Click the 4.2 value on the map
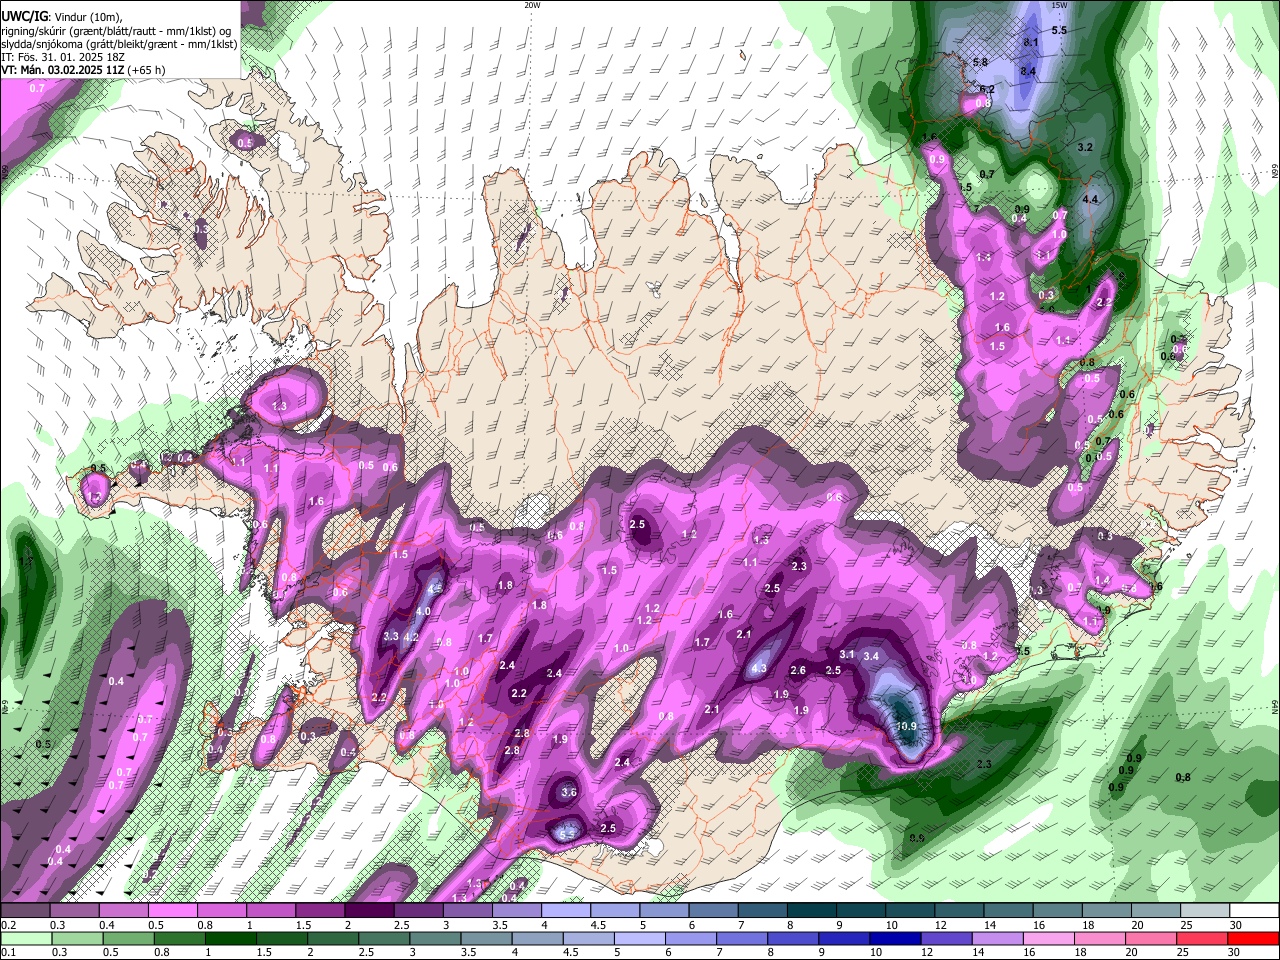 pyautogui.click(x=410, y=637)
